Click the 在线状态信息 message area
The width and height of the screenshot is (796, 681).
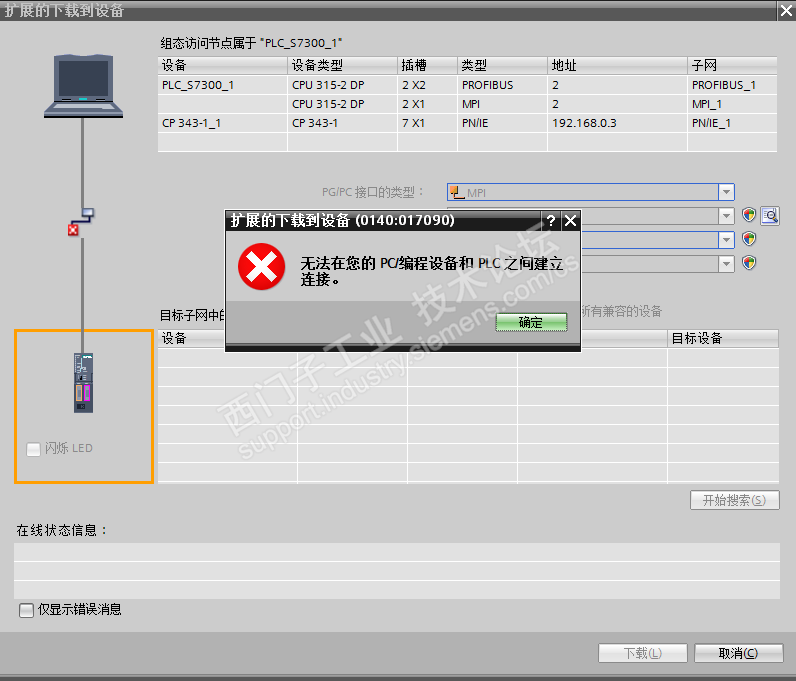coord(397,571)
